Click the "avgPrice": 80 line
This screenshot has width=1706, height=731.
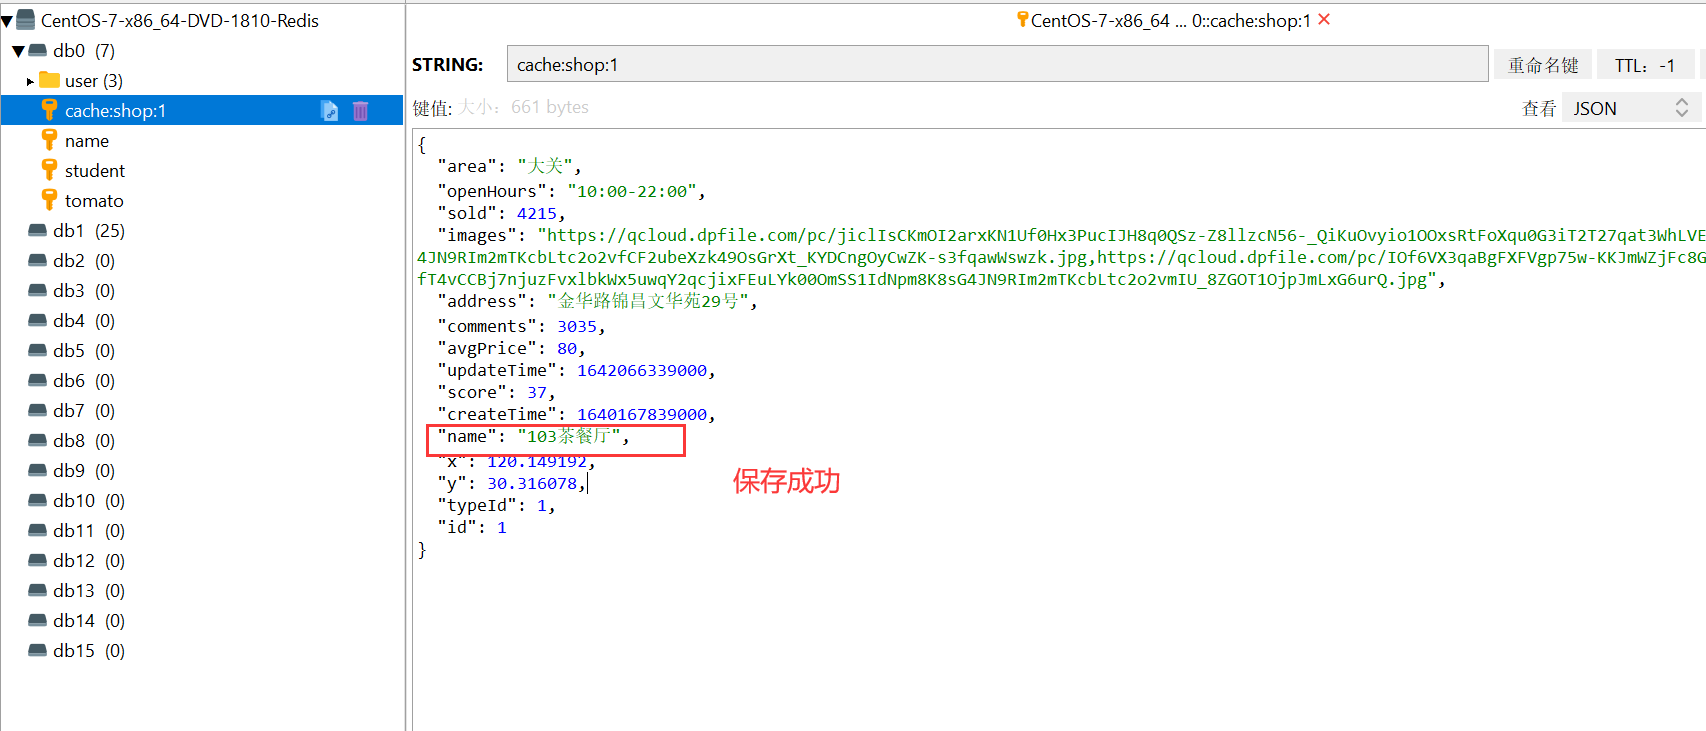pos(511,348)
